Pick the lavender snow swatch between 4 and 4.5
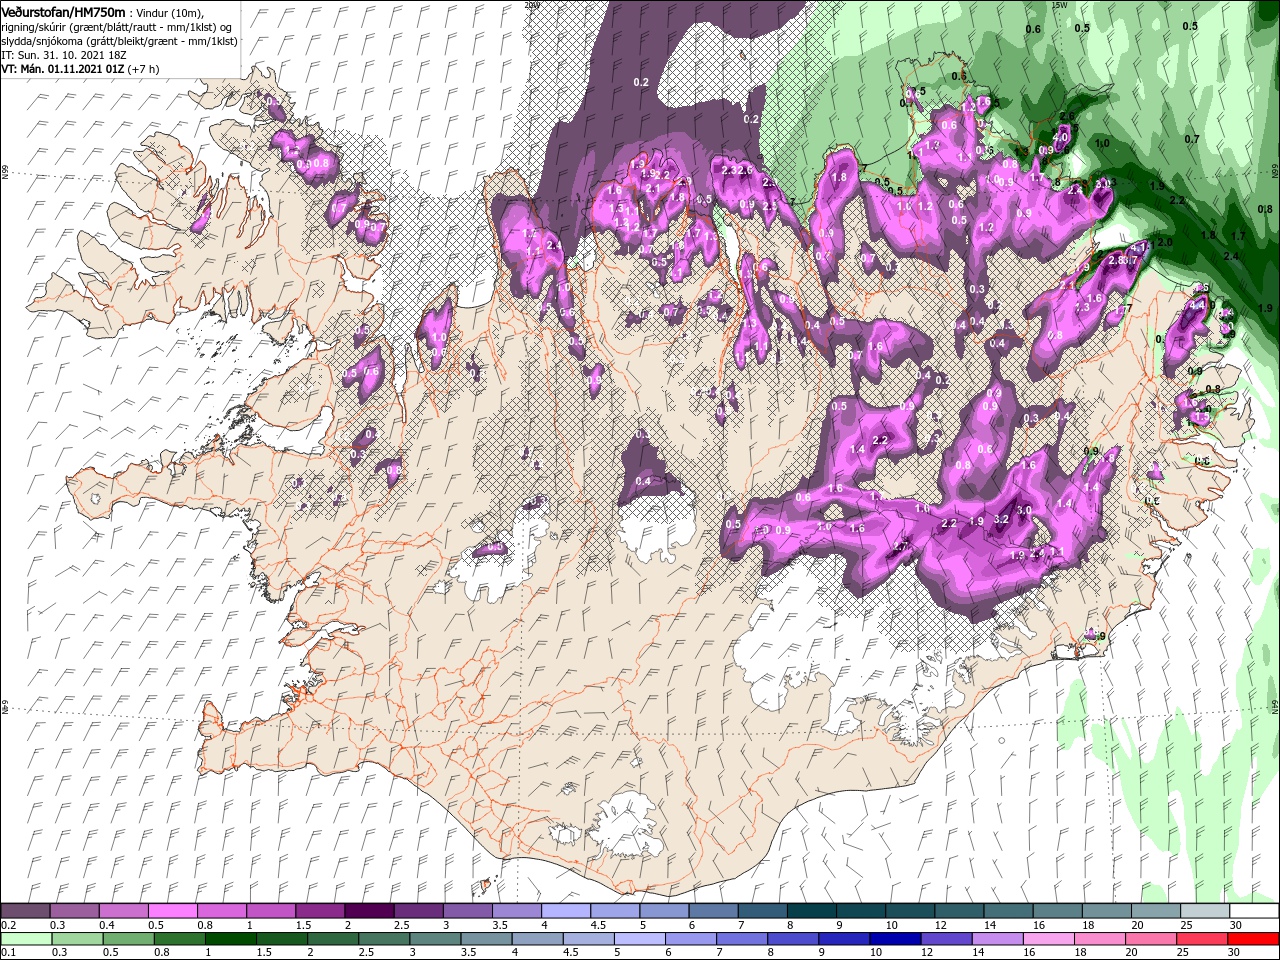 pos(565,911)
